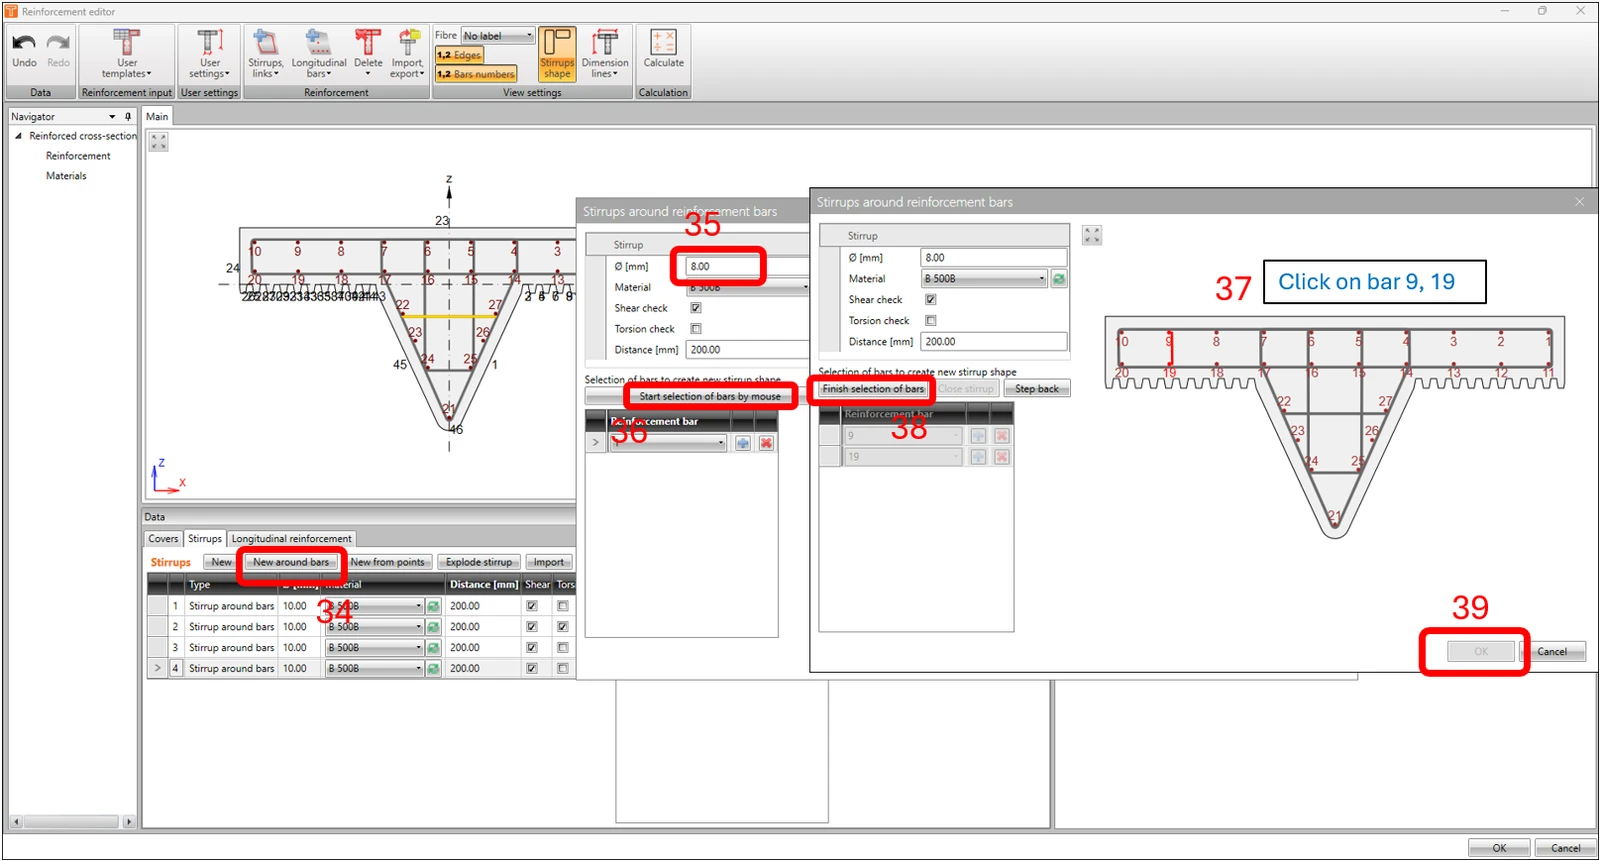Select the Main view tab

click(x=157, y=117)
